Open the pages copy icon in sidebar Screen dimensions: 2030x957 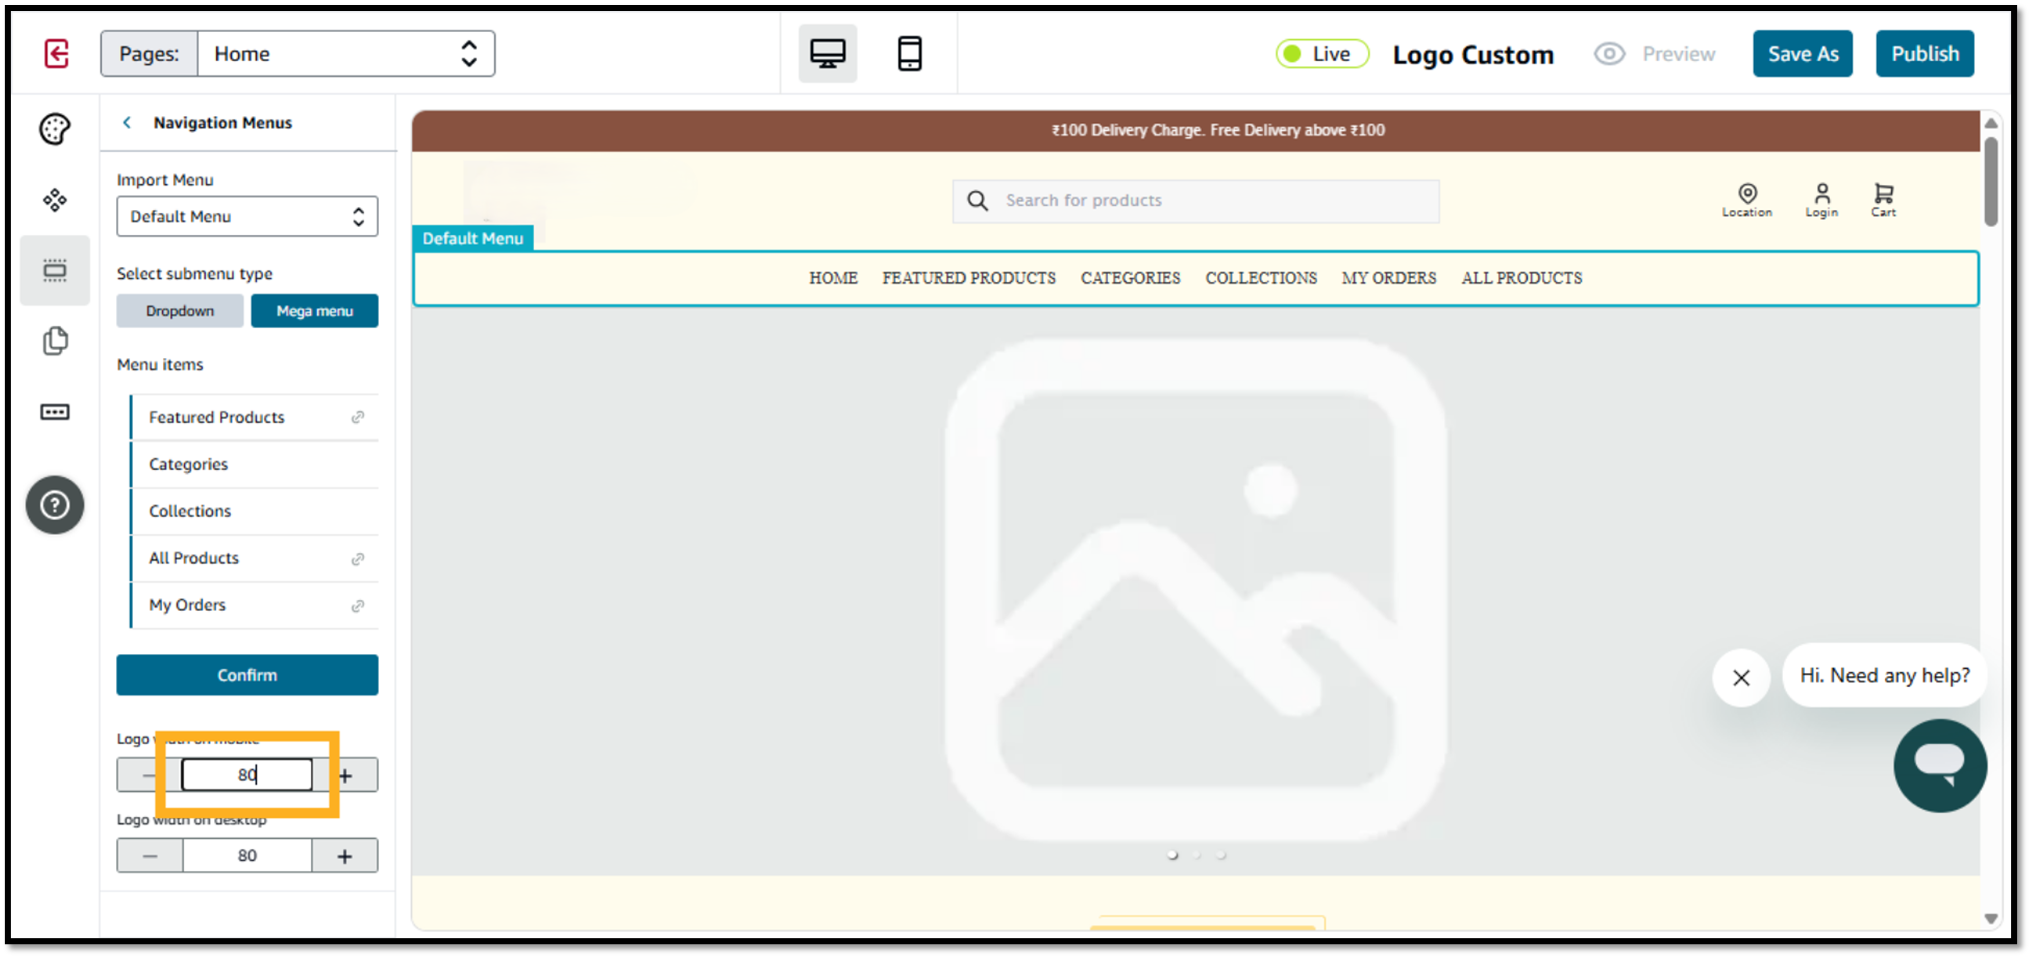[x=55, y=341]
